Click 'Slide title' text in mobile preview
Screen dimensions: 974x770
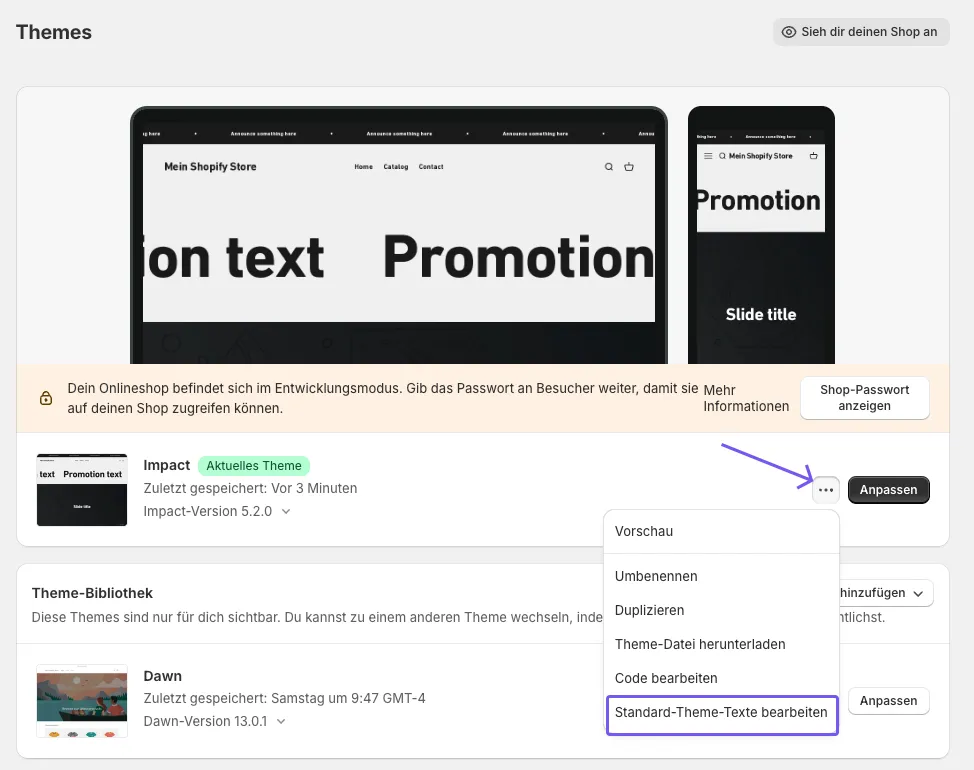coord(761,314)
